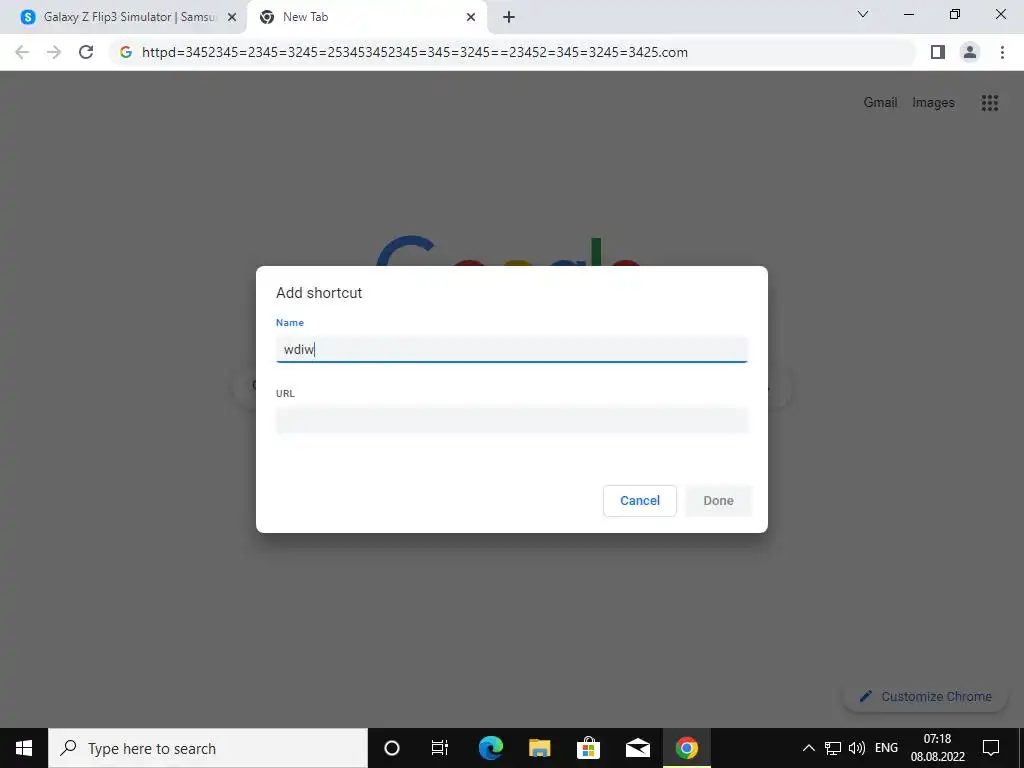Open Task View on taskbar
This screenshot has width=1024, height=768.
pyautogui.click(x=440, y=748)
